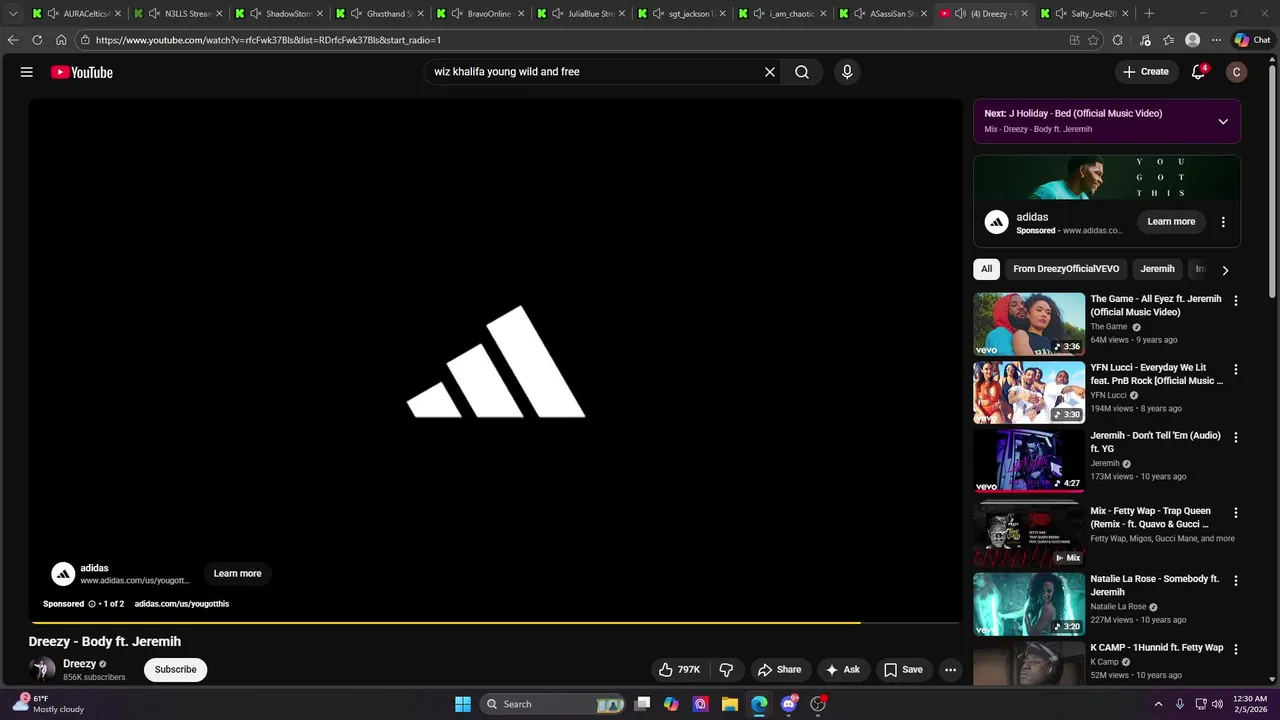Go back in browser history
1280x720 pixels.
pyautogui.click(x=13, y=40)
